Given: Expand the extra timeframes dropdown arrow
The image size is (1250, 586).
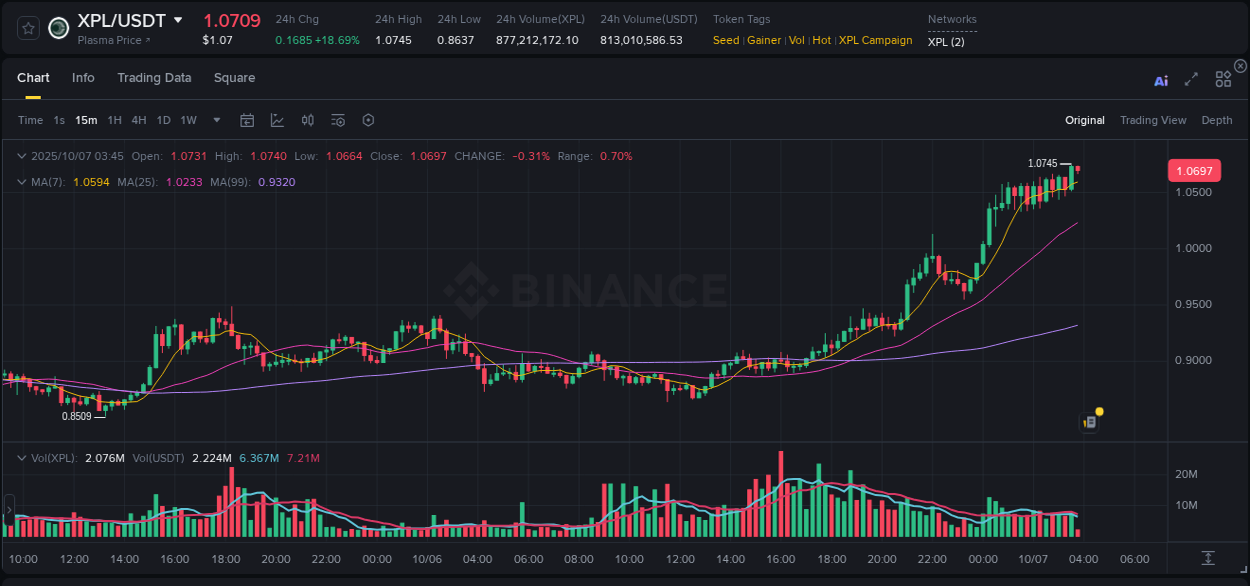Looking at the screenshot, I should point(215,120).
